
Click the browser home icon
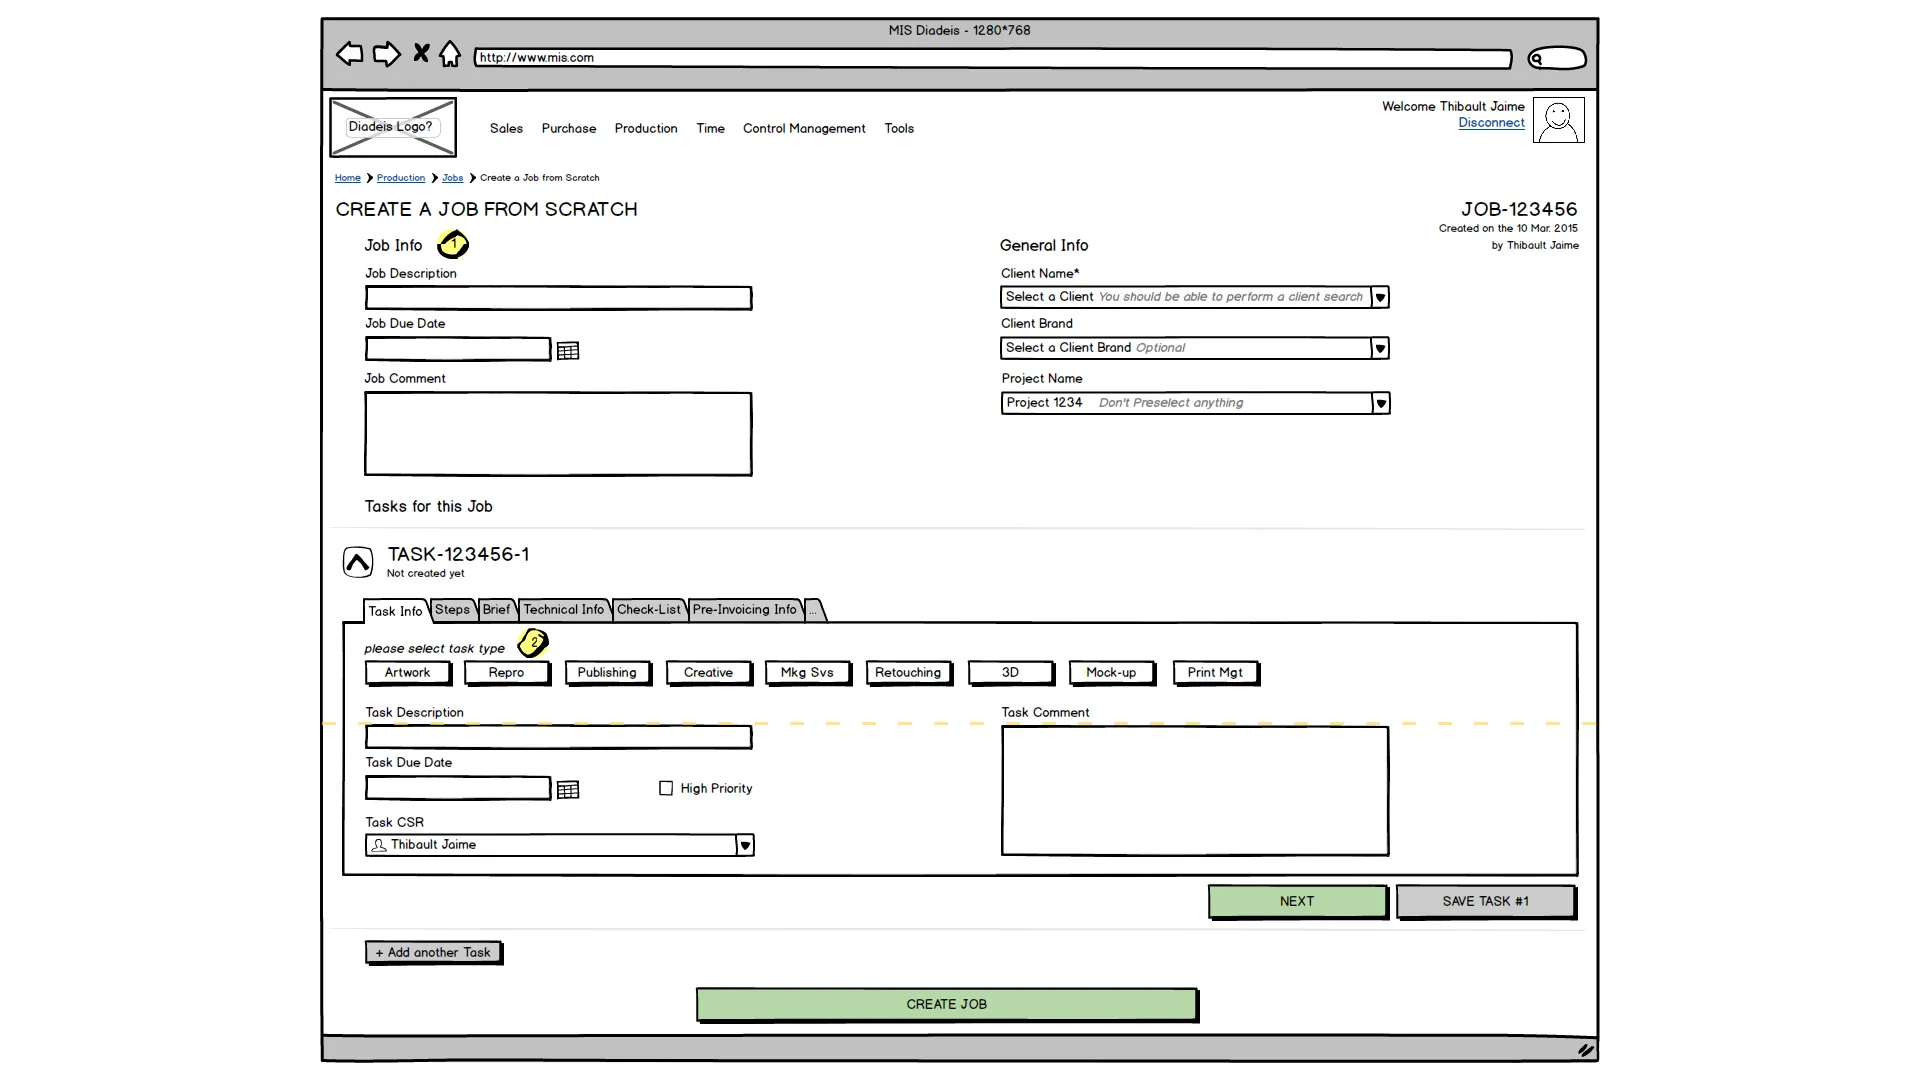point(450,54)
